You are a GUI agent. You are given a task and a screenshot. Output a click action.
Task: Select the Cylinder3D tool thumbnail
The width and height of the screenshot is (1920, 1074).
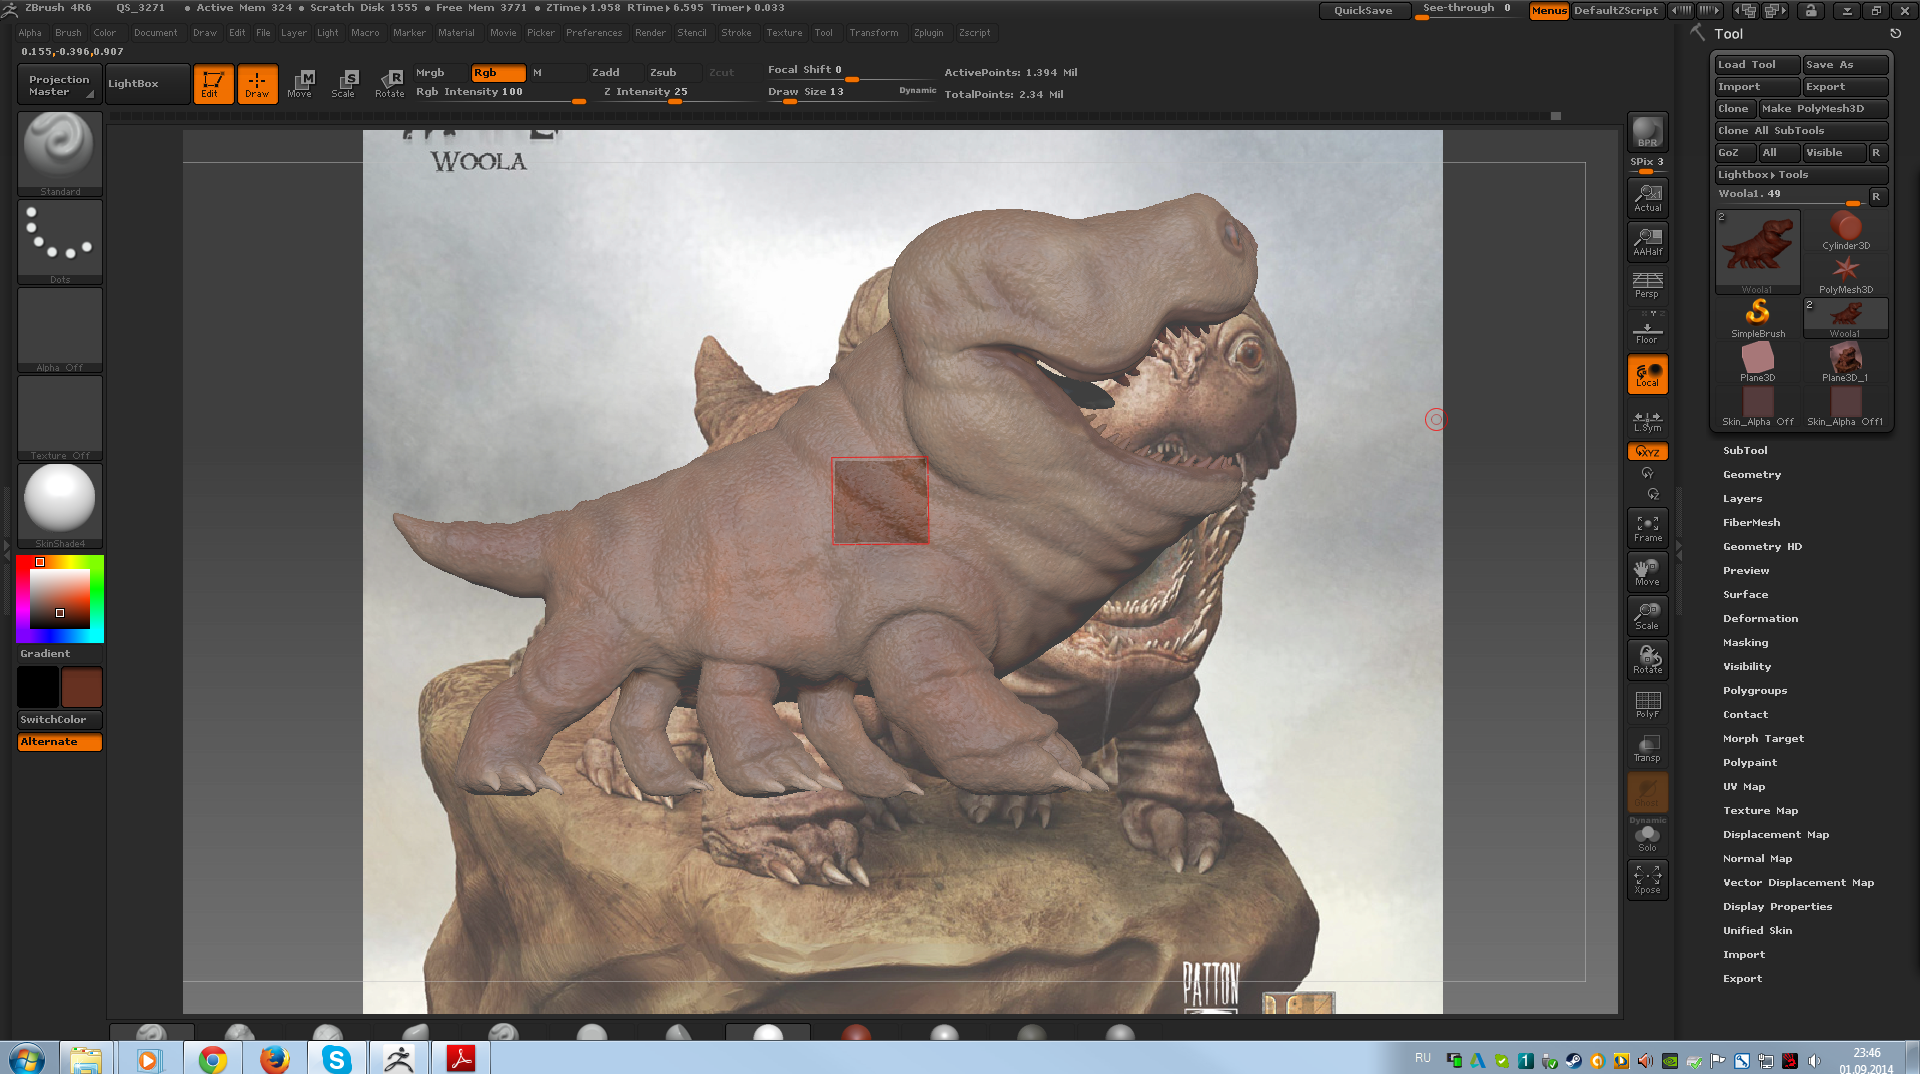(1846, 231)
